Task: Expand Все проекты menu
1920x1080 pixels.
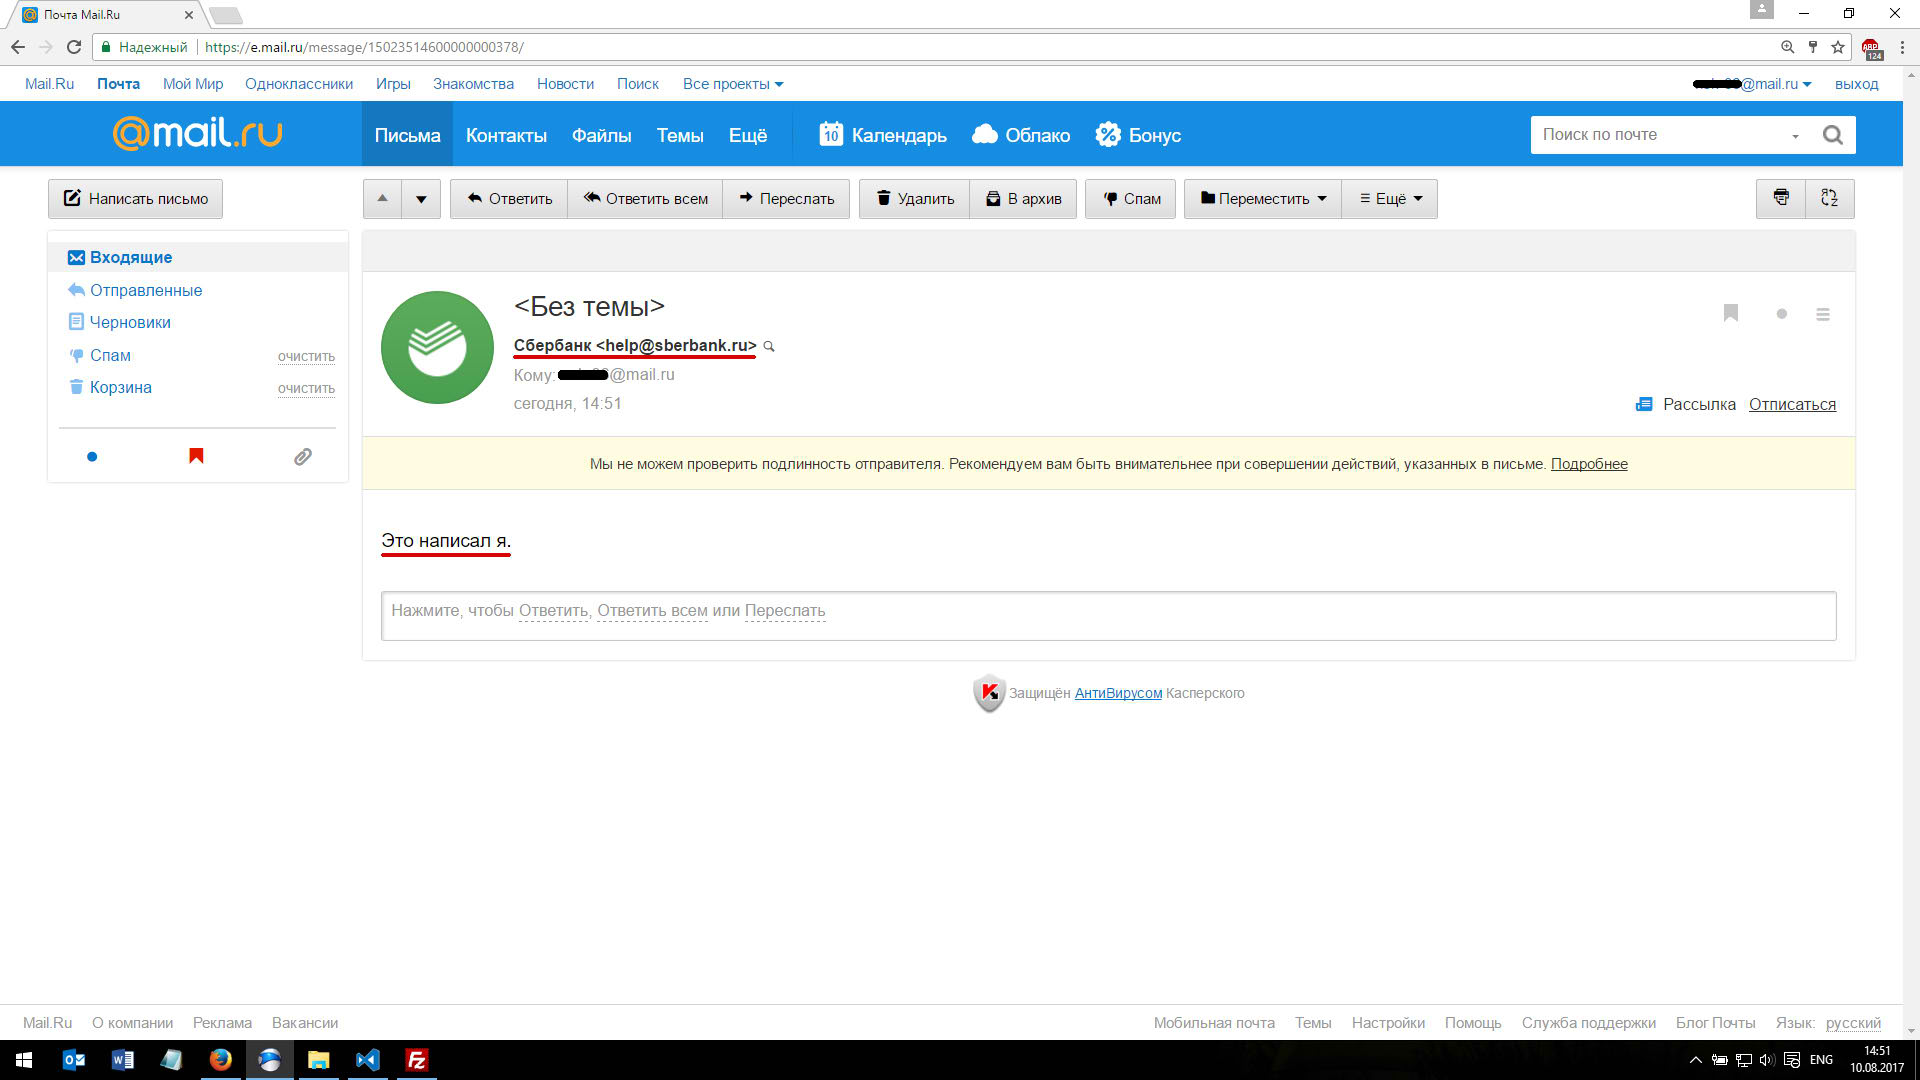Action: (732, 84)
